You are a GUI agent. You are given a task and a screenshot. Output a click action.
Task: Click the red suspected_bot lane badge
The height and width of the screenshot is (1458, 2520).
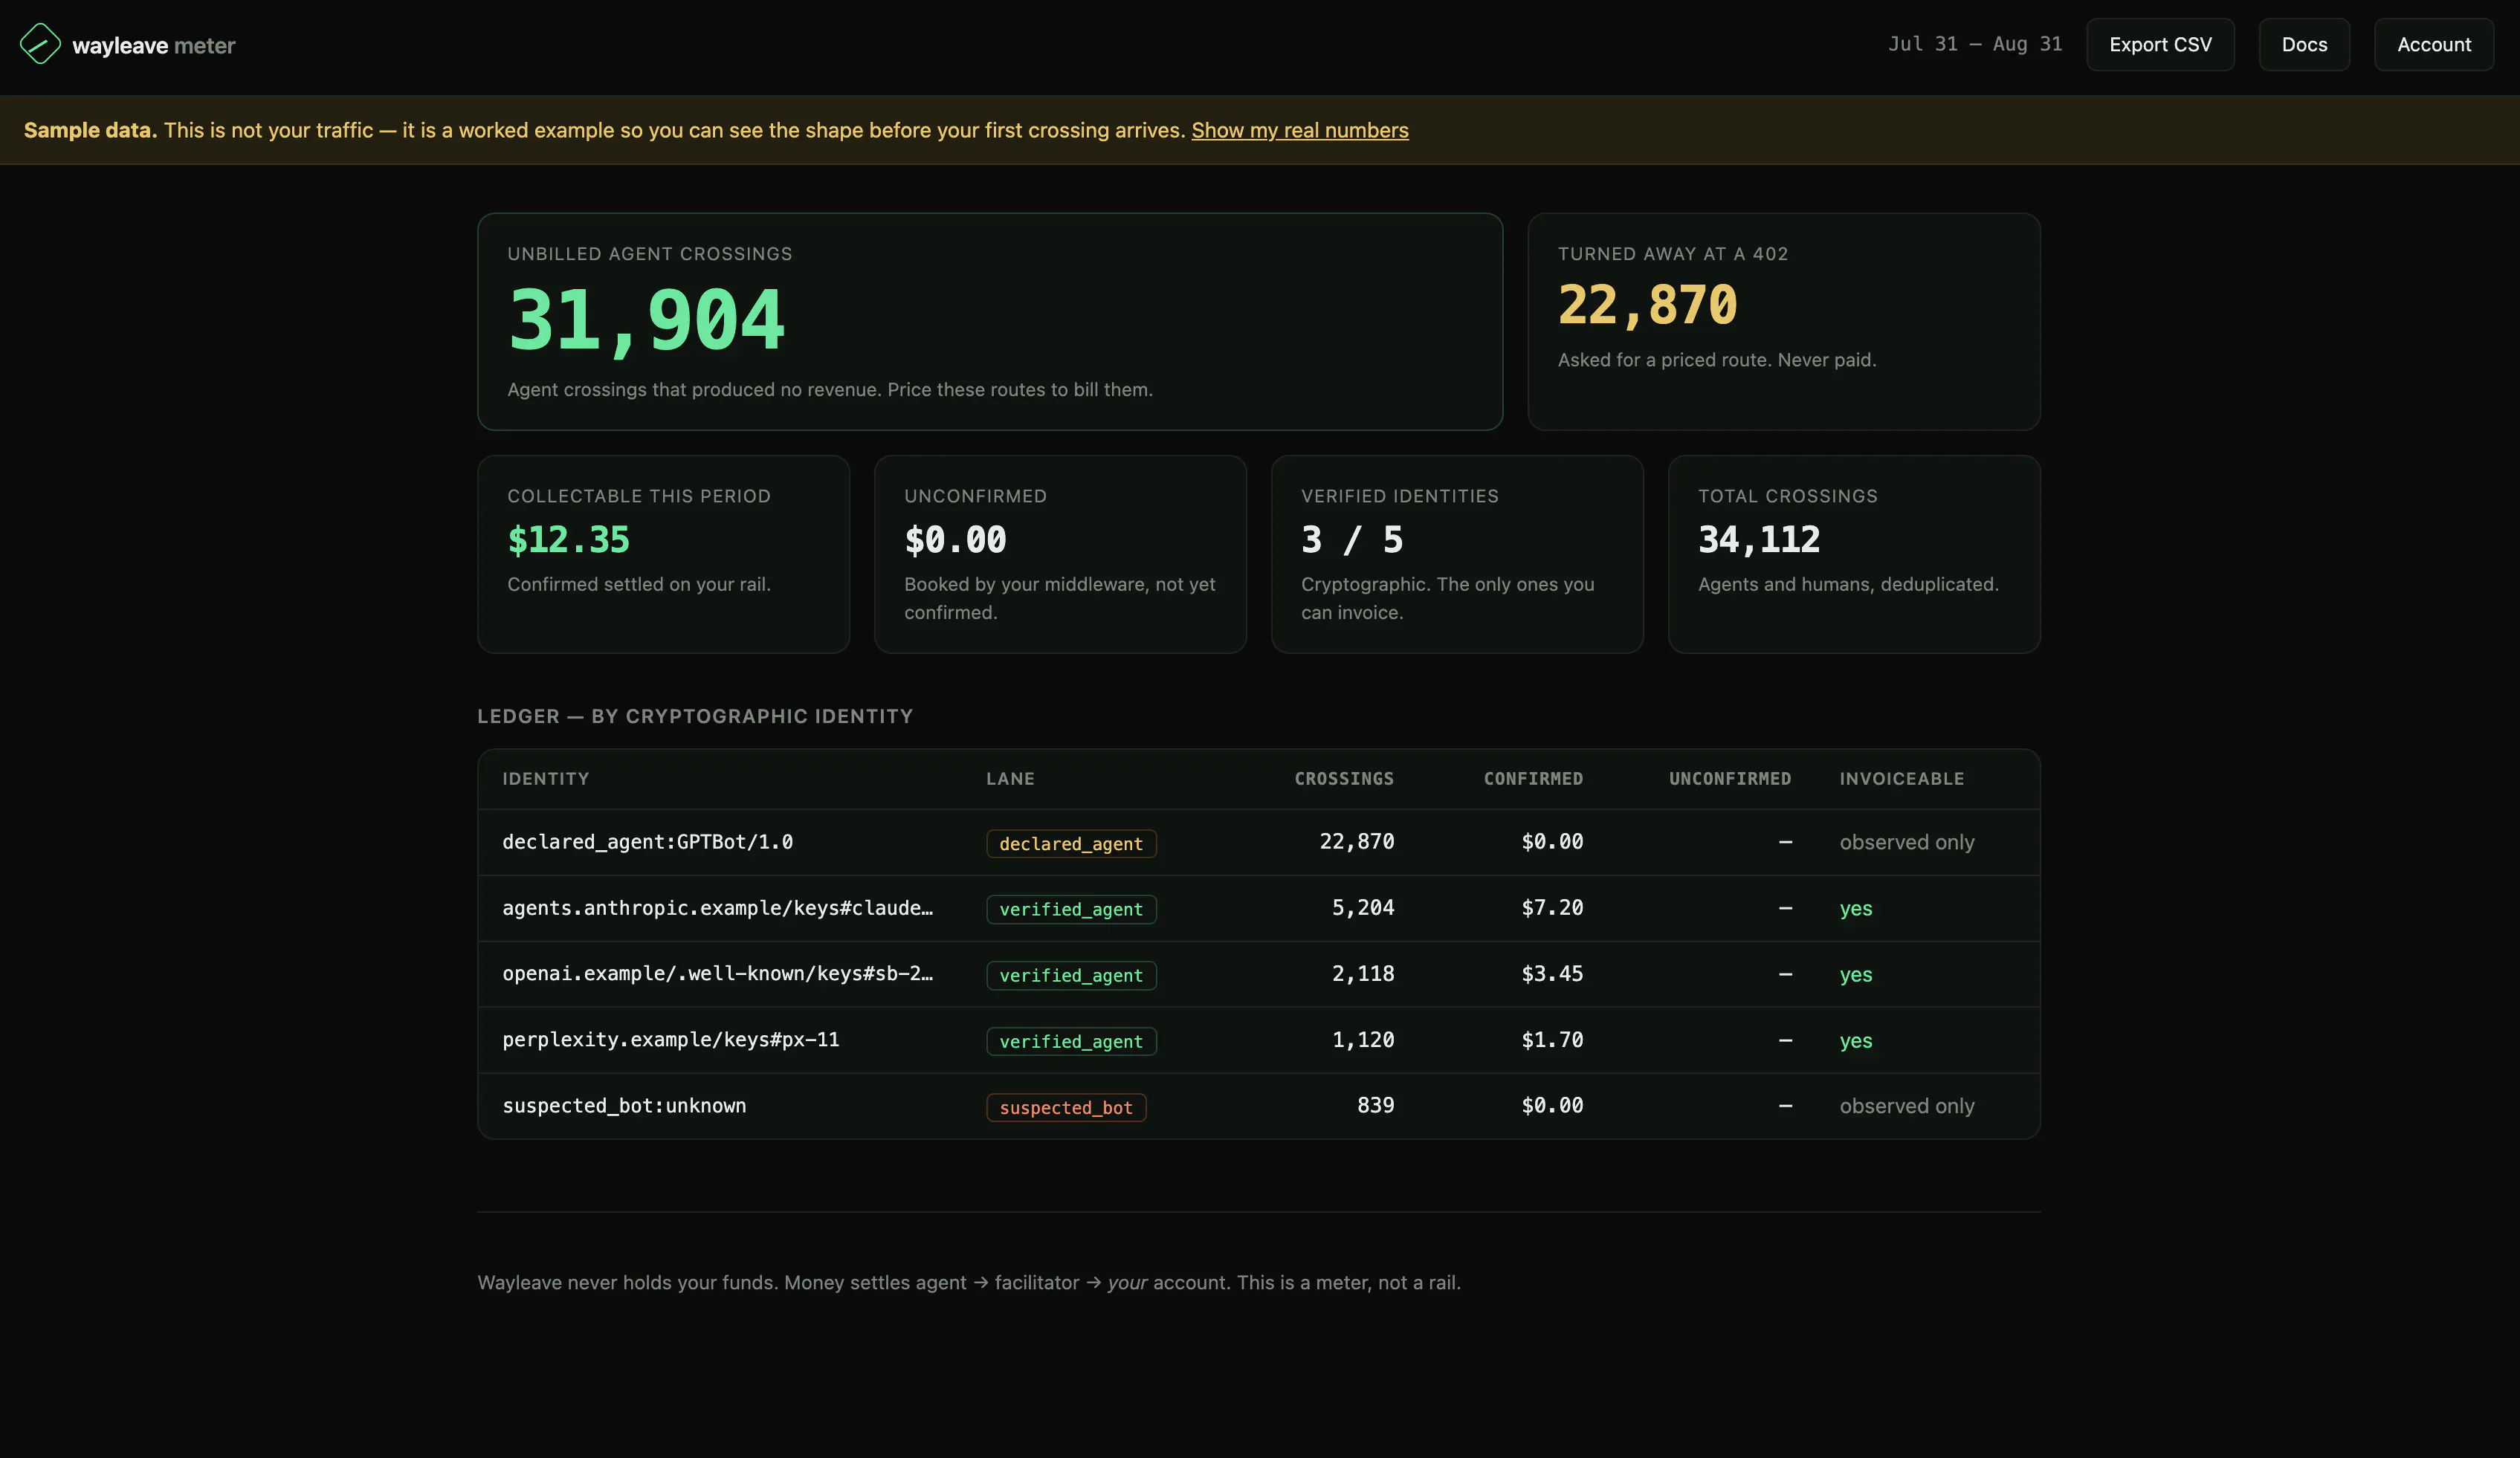click(x=1066, y=1108)
